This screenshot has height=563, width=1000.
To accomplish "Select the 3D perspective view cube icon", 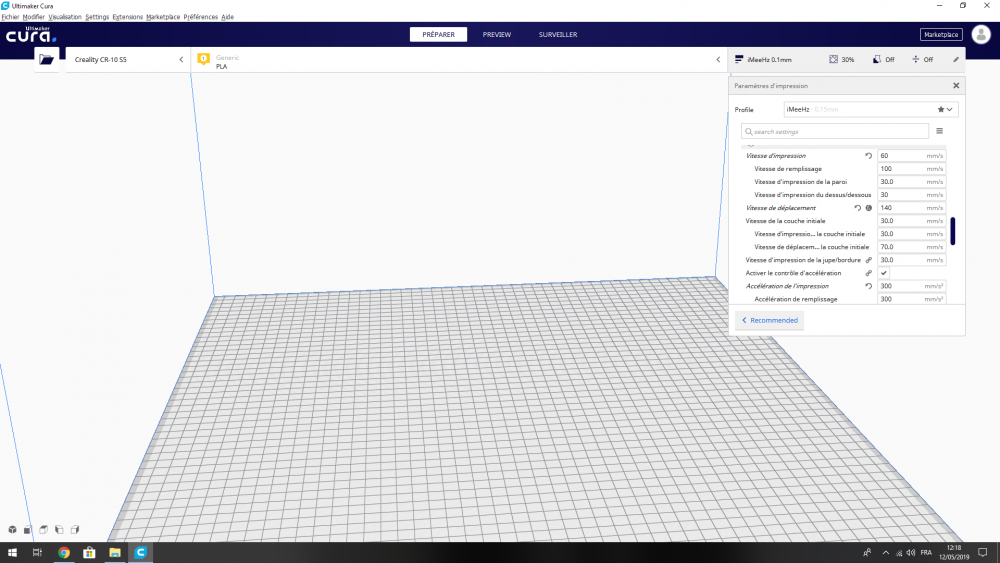I will pos(12,529).
